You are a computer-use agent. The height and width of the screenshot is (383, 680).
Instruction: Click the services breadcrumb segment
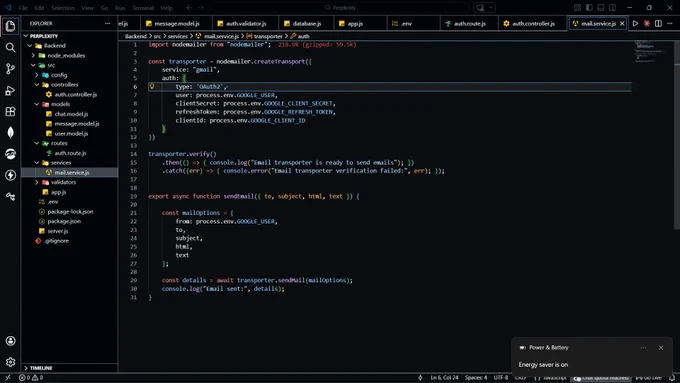[178, 36]
